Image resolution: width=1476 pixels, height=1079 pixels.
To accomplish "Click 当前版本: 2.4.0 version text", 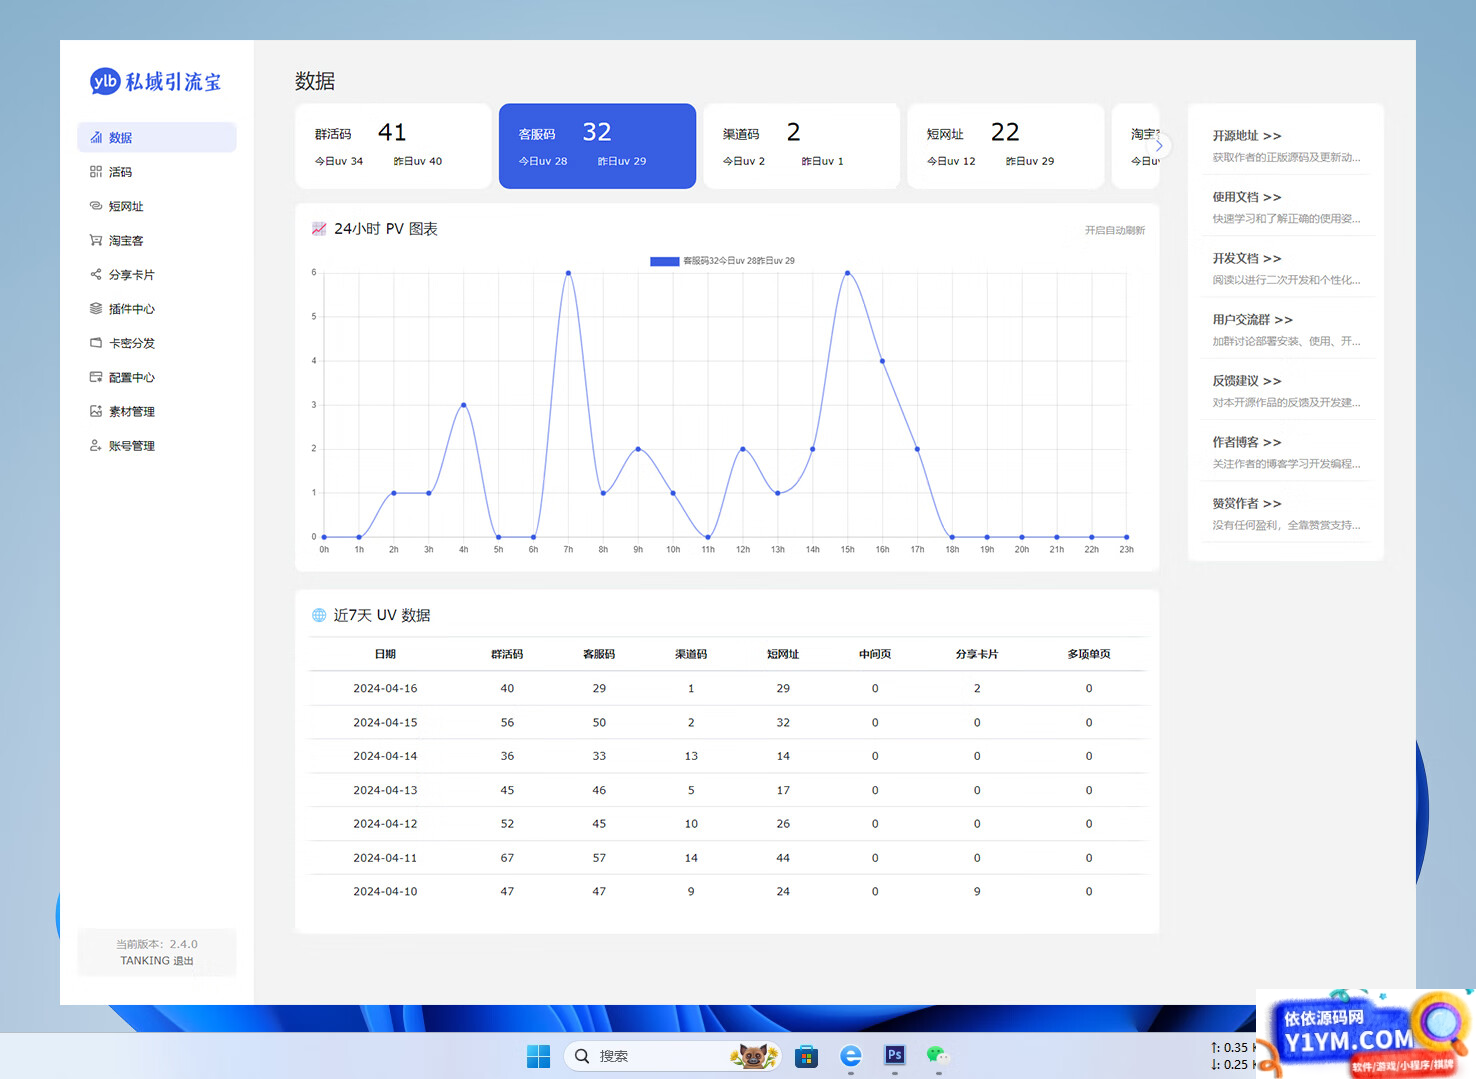I will coord(157,944).
